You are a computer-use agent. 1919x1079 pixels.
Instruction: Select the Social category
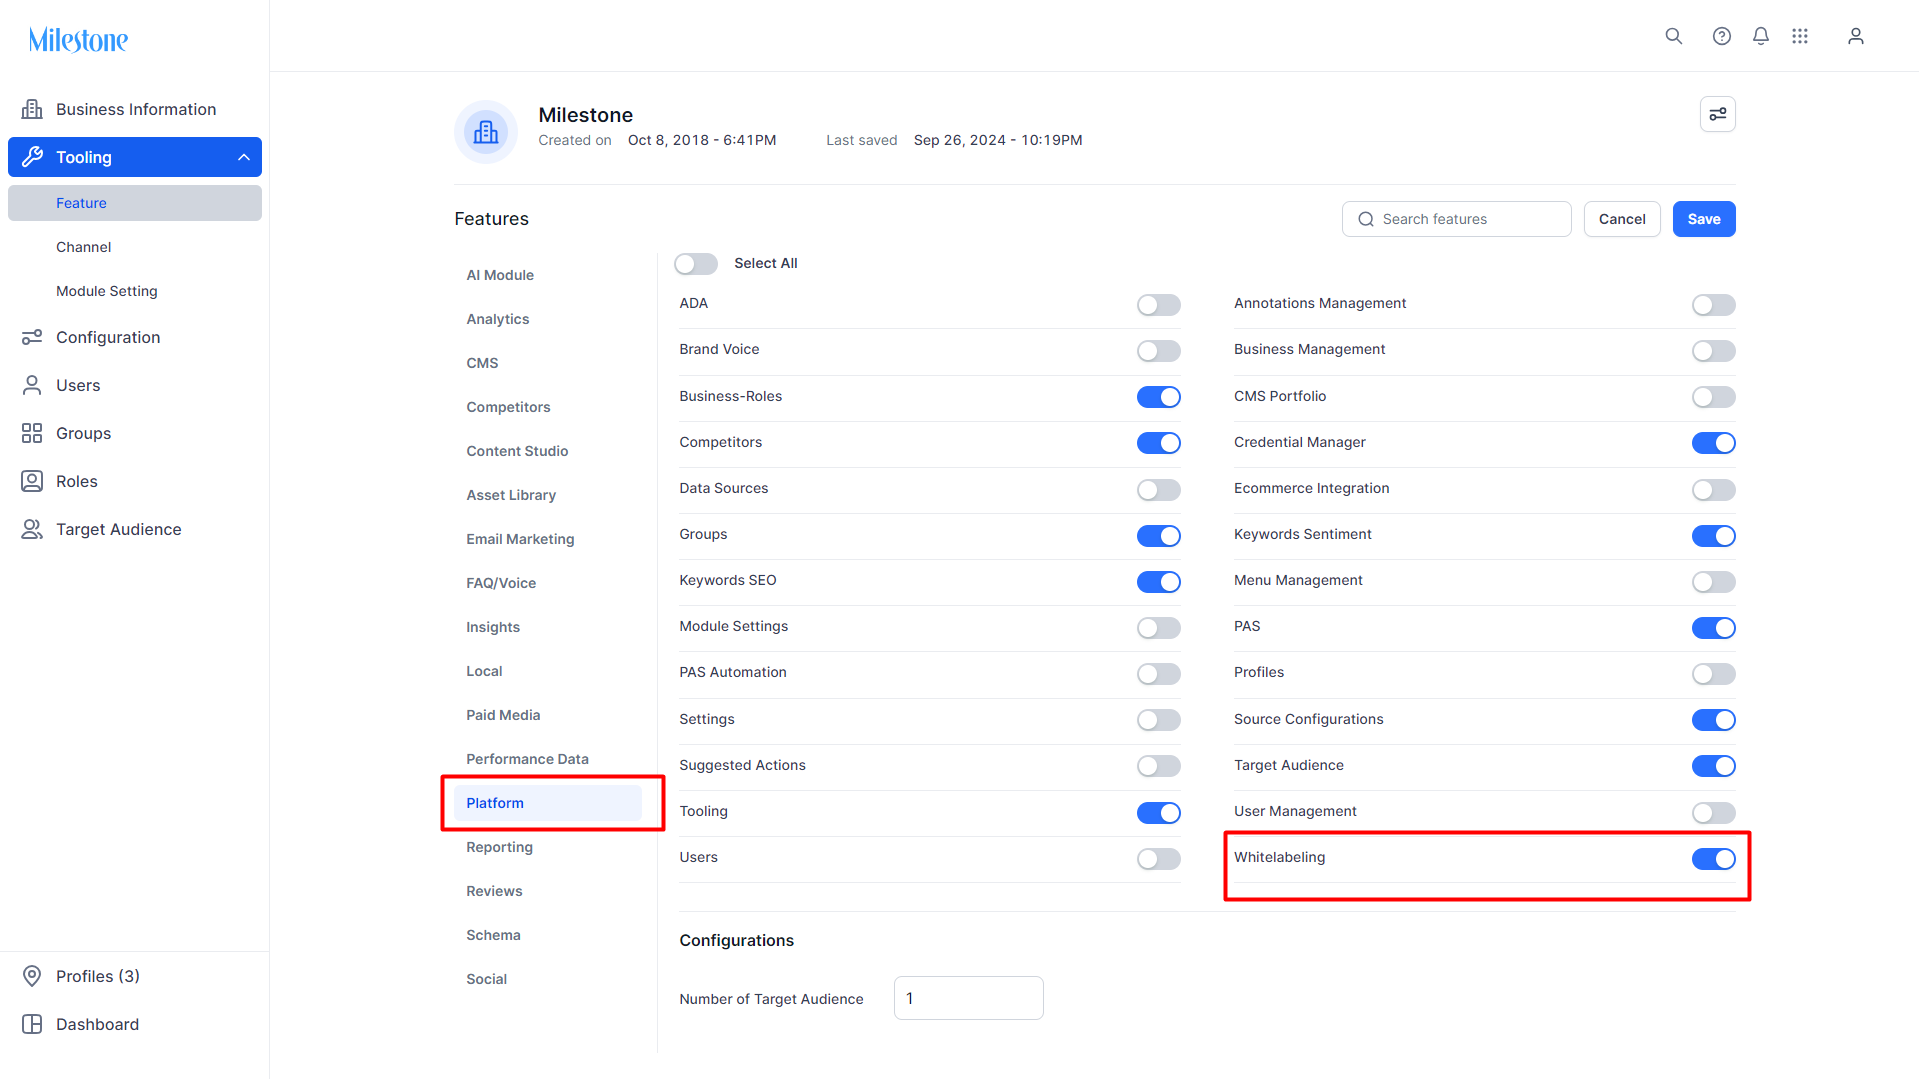(548, 979)
